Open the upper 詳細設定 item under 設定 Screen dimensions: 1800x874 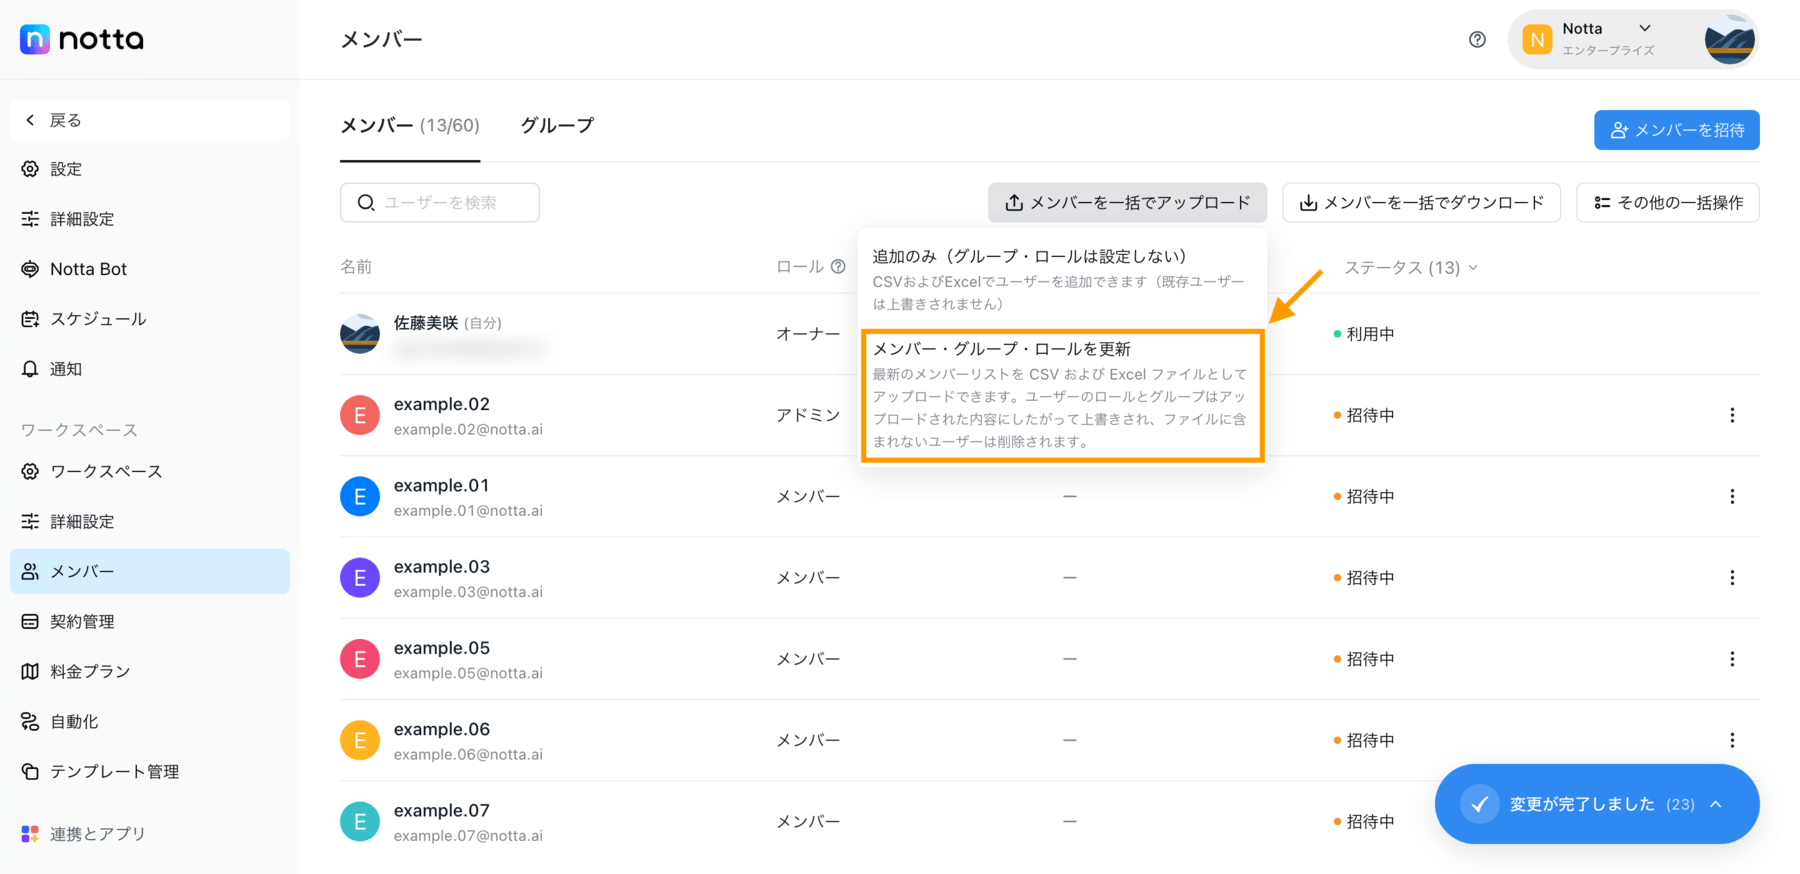pos(150,219)
